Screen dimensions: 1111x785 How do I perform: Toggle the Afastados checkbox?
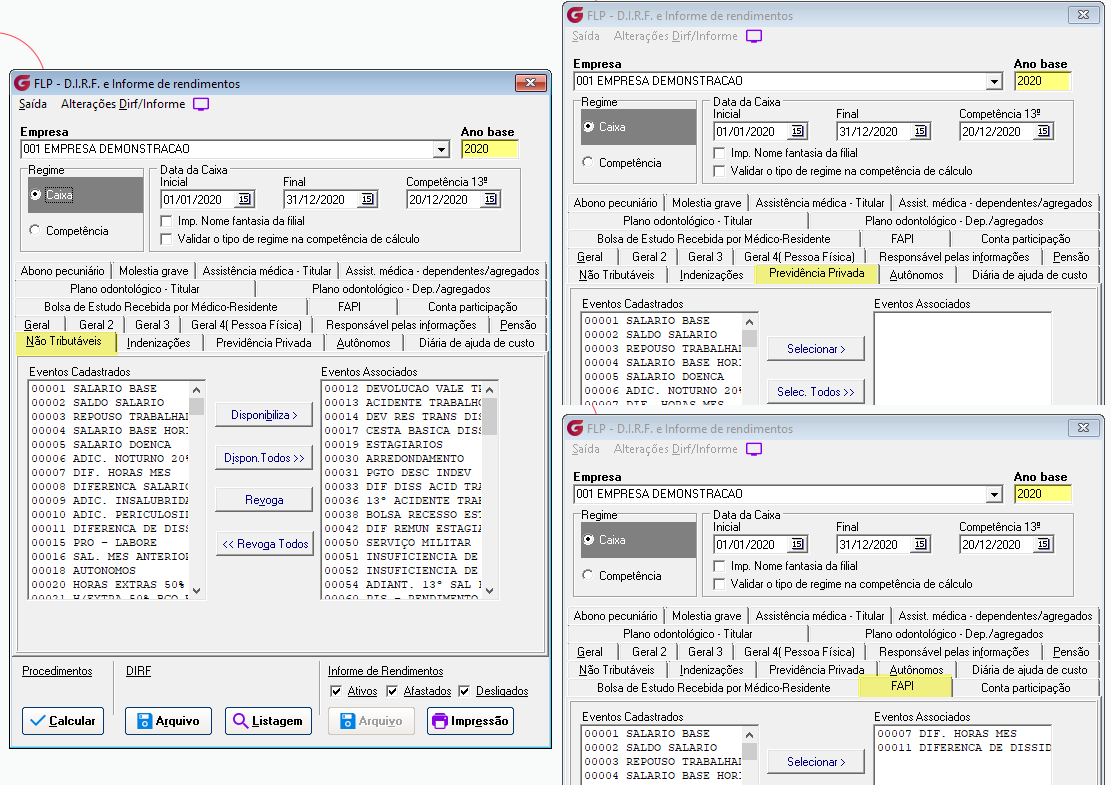(392, 691)
